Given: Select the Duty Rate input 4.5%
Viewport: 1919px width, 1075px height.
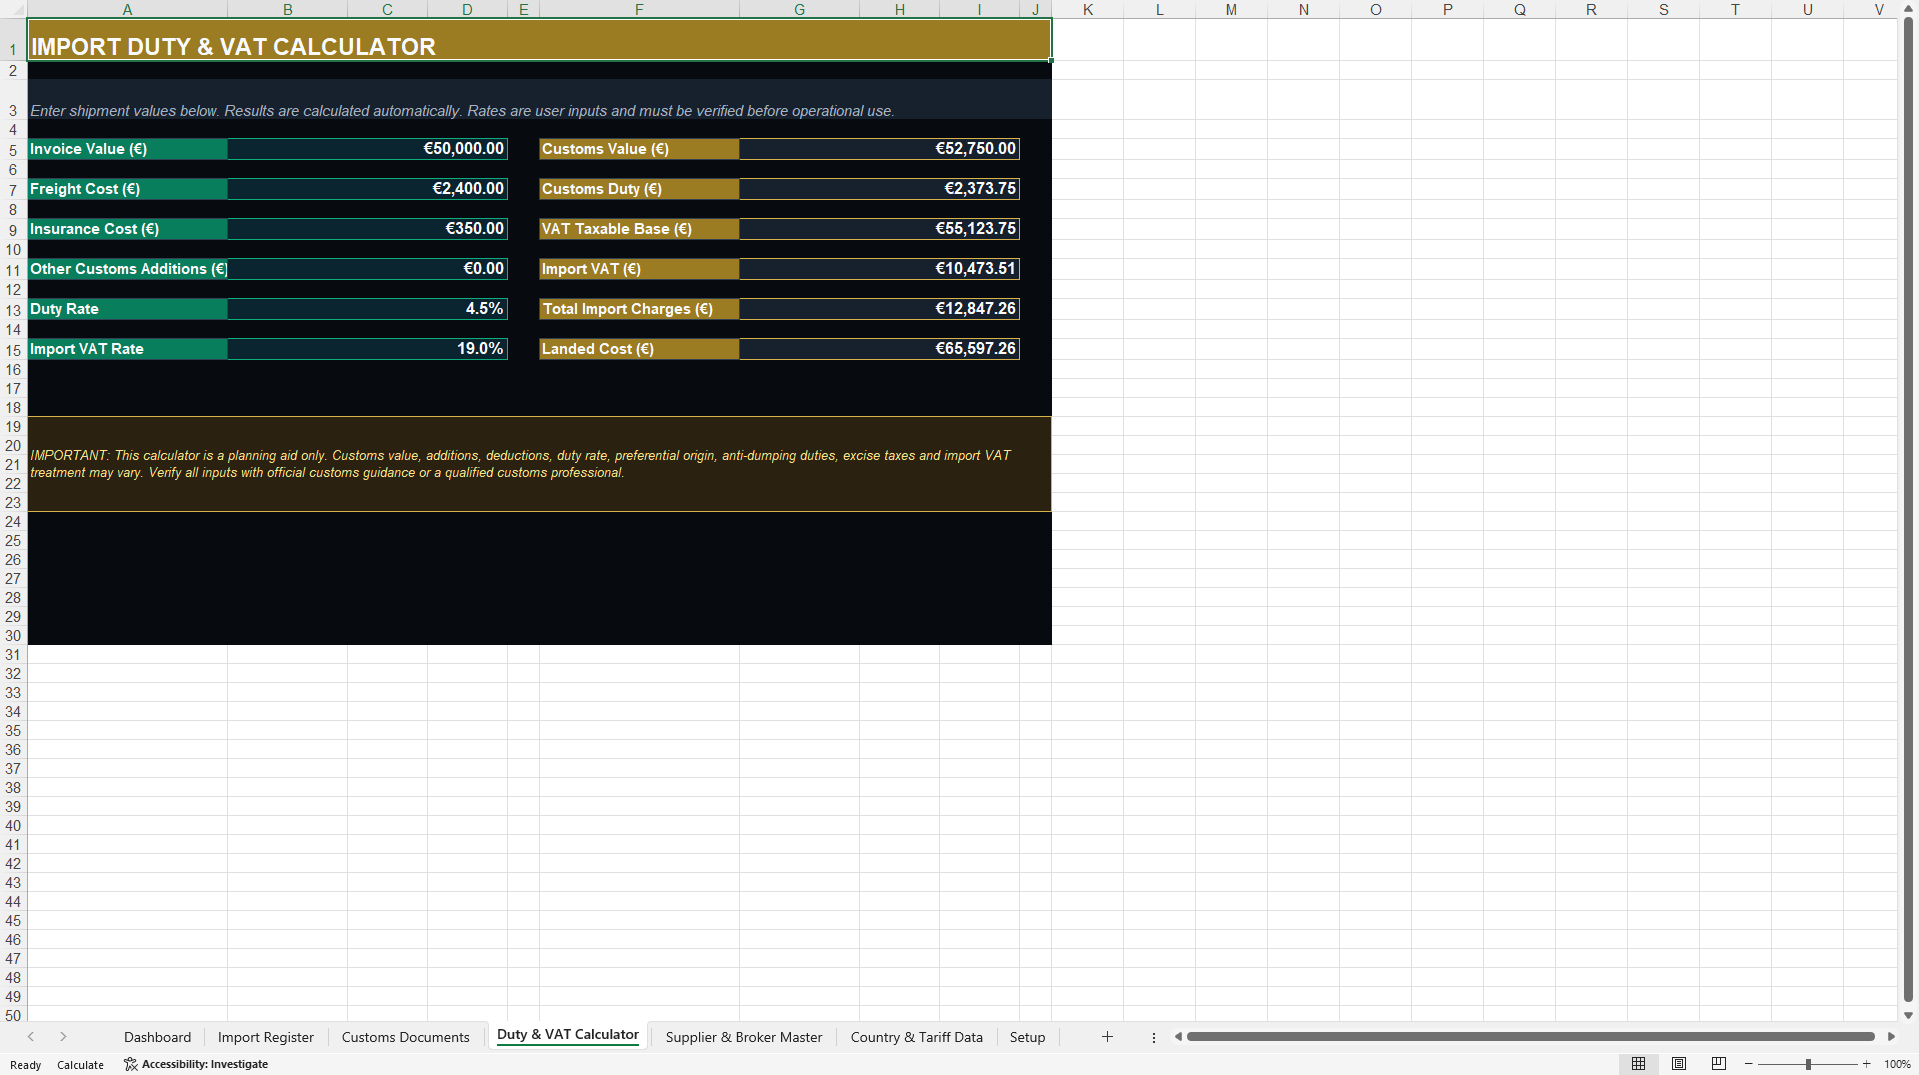Looking at the screenshot, I should pyautogui.click(x=367, y=309).
